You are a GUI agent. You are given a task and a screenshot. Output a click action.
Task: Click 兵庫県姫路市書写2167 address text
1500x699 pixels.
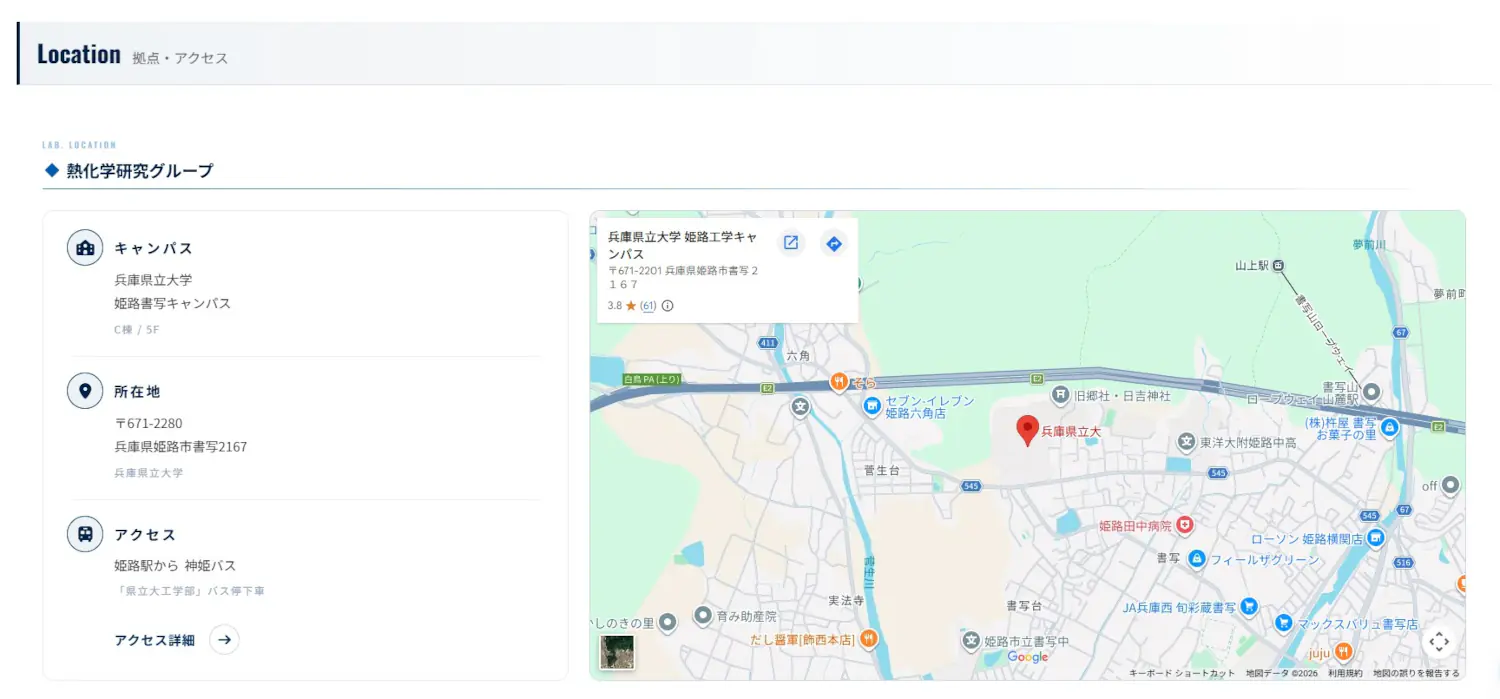[180, 447]
